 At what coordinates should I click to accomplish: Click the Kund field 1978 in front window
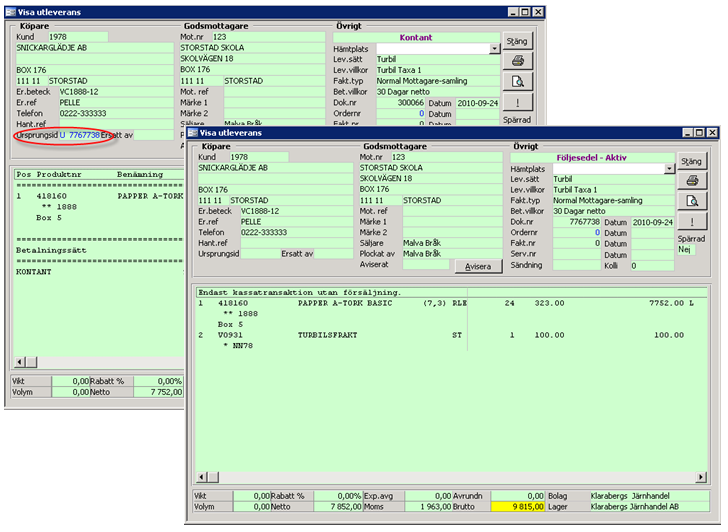click(x=259, y=157)
